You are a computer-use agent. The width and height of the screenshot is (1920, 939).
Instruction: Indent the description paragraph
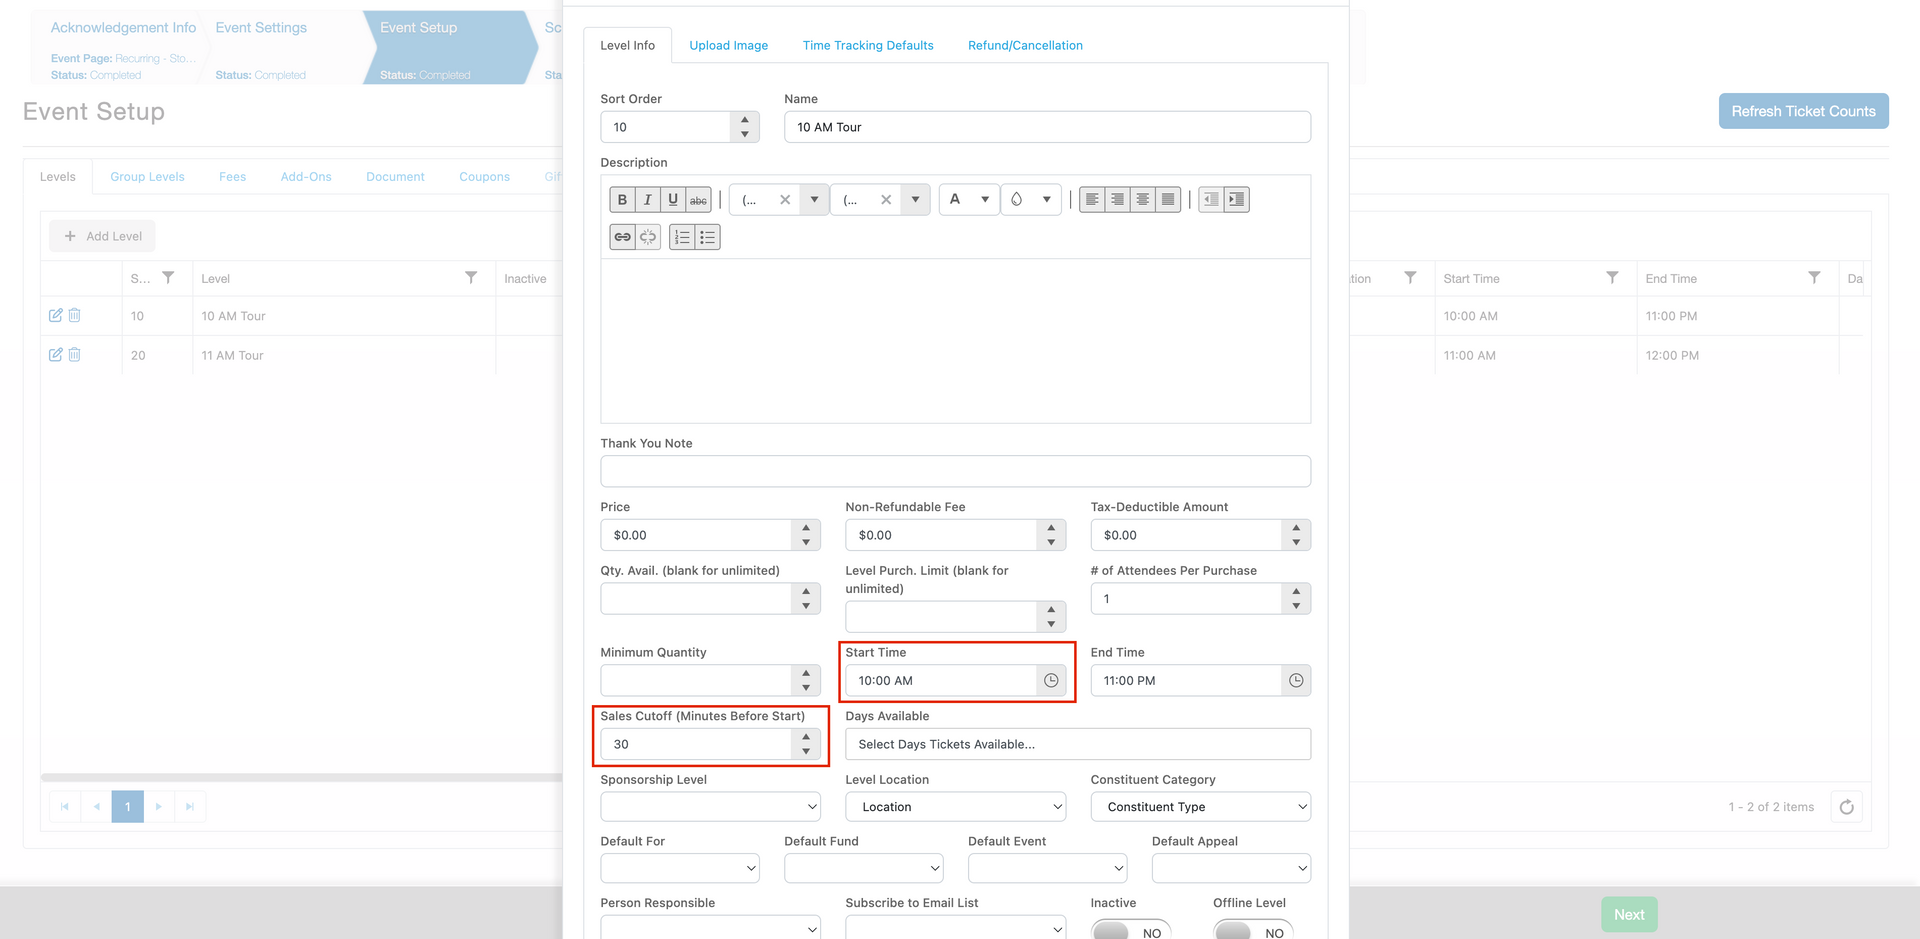coord(1237,200)
